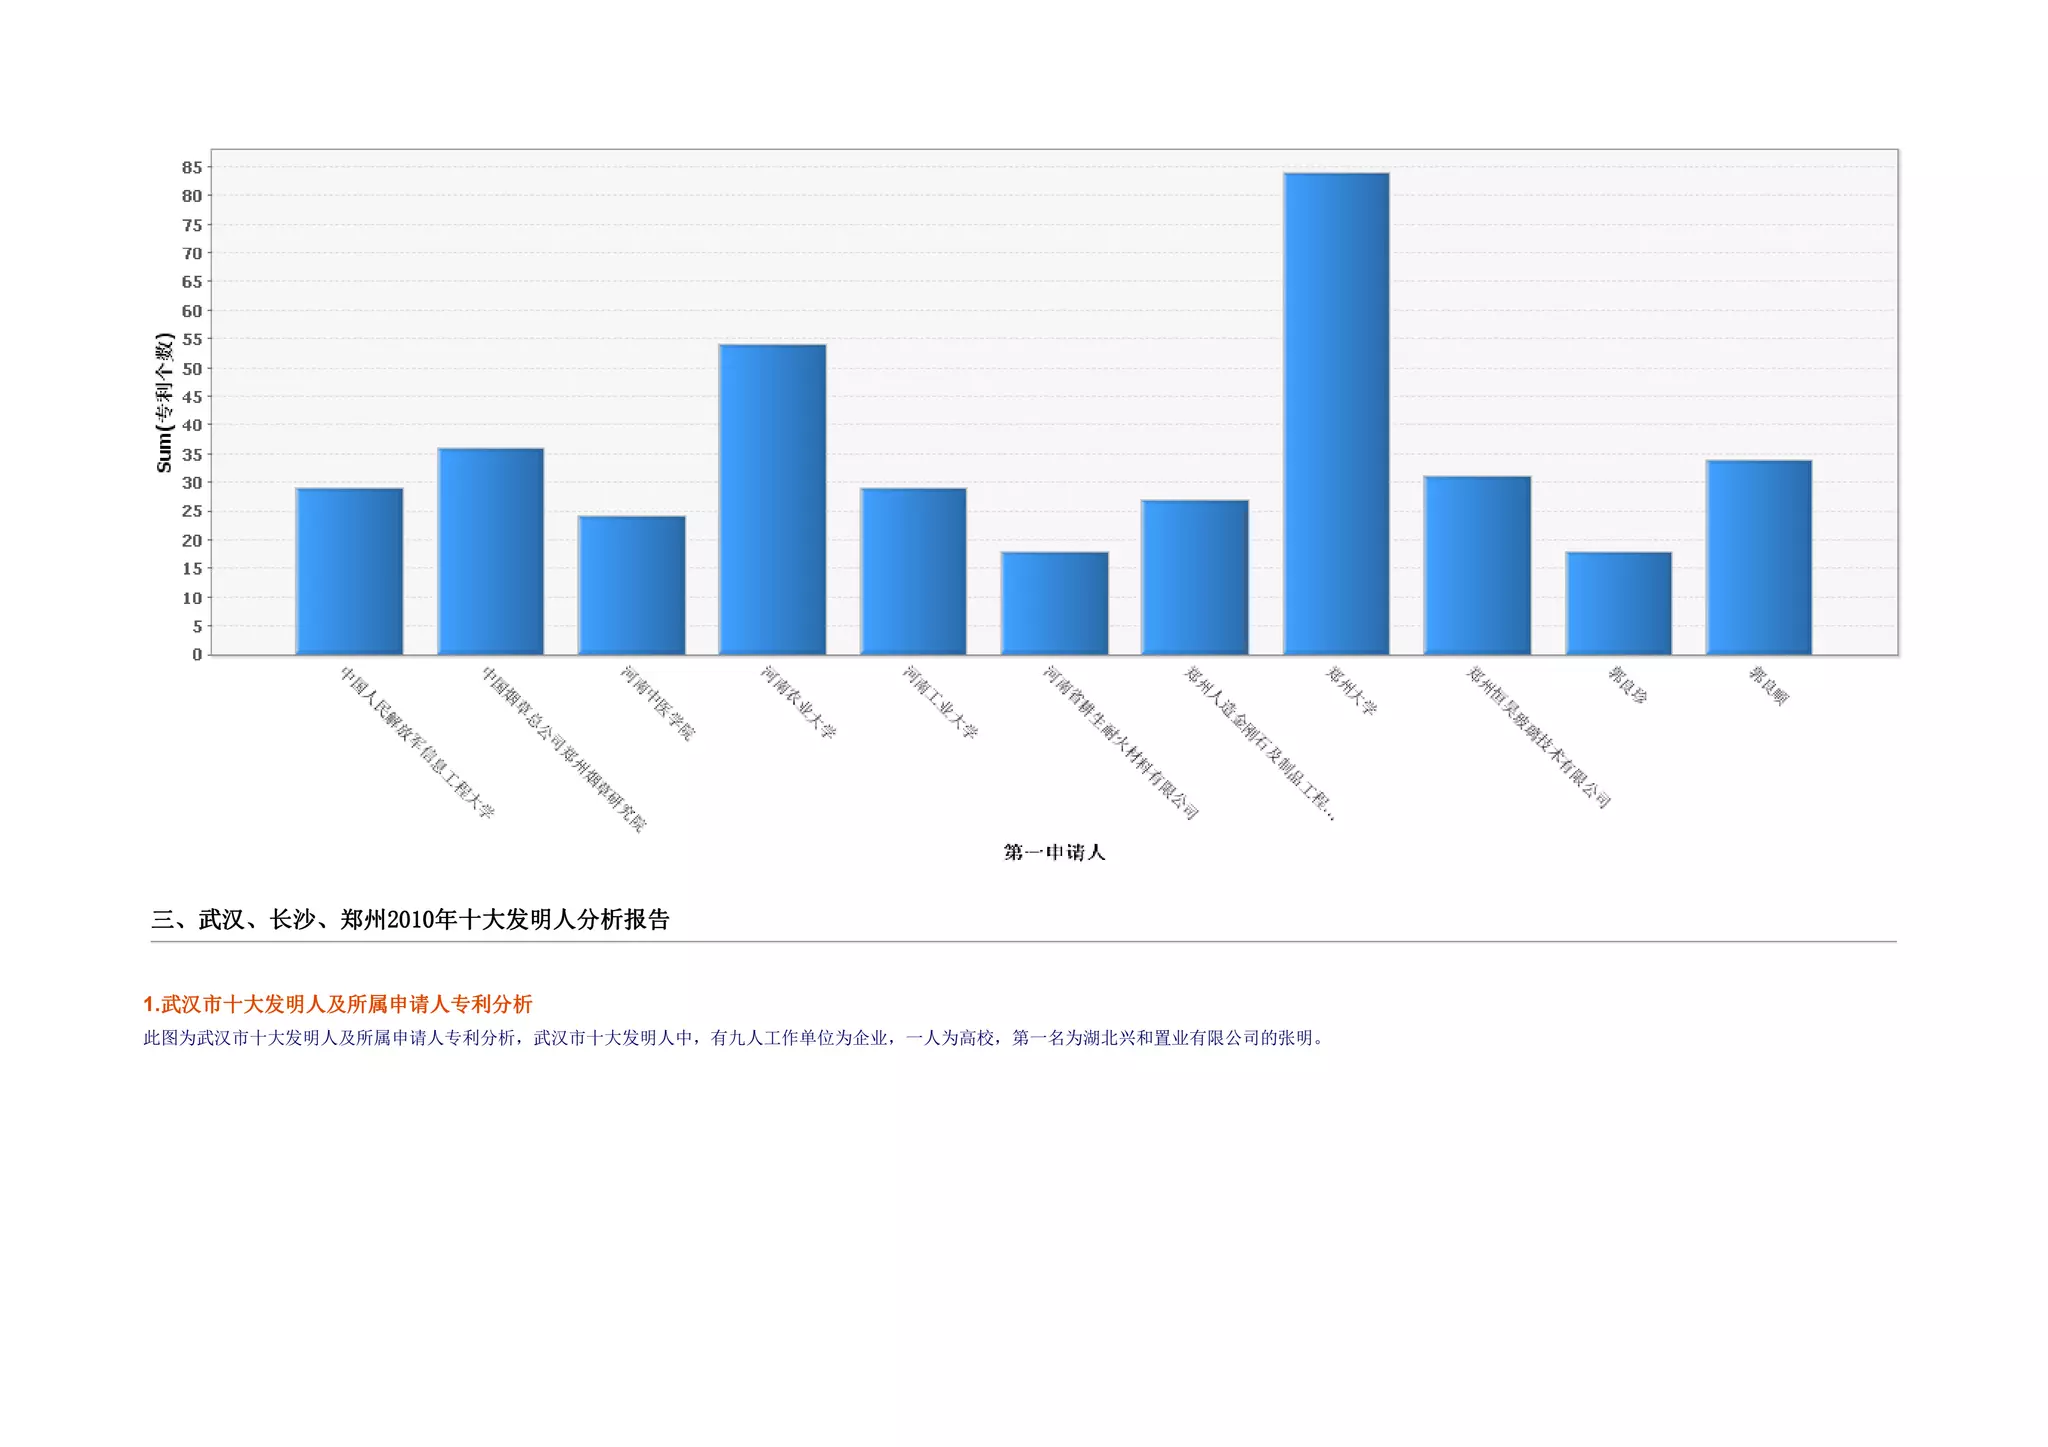Viewport: 2048px width, 1447px height.
Task: Click the truncated label 郑州人造金刚石及制品工程…
Action: point(1260,744)
